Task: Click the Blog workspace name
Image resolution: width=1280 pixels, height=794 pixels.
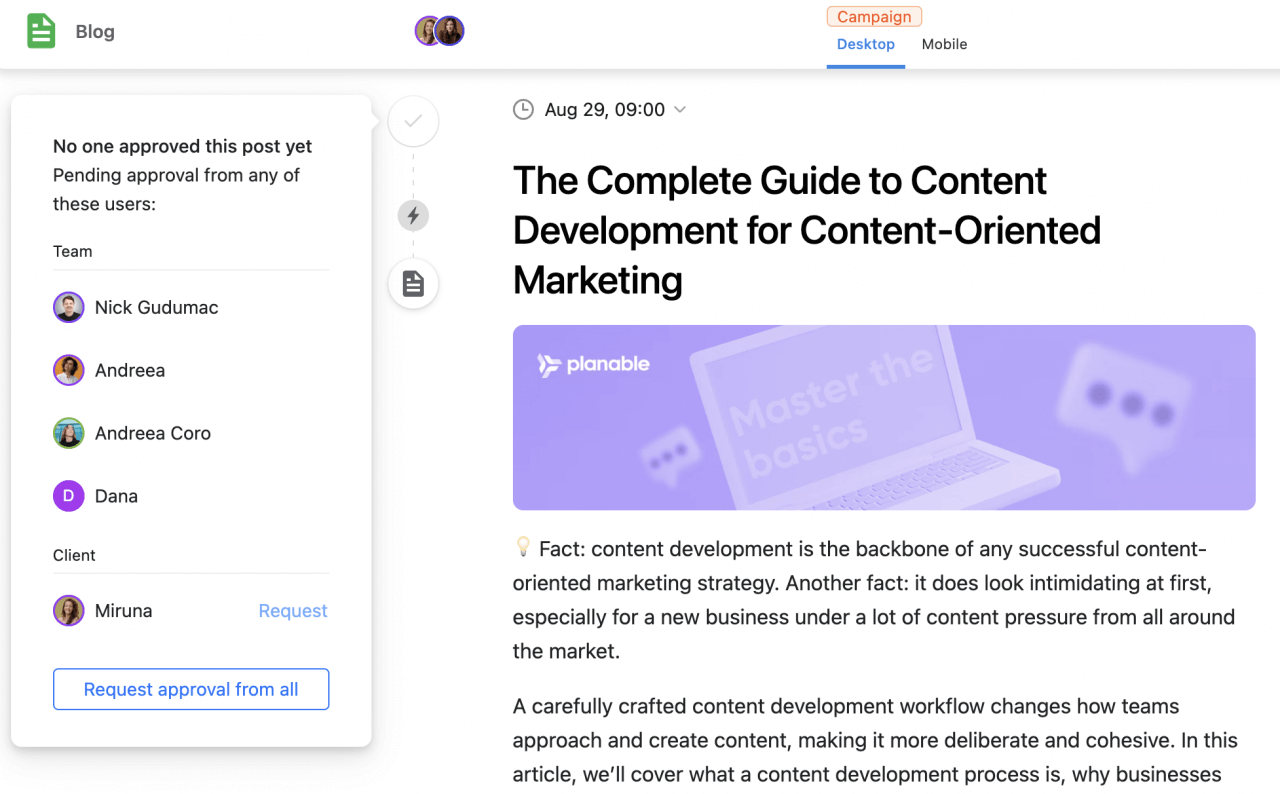Action: (x=95, y=31)
